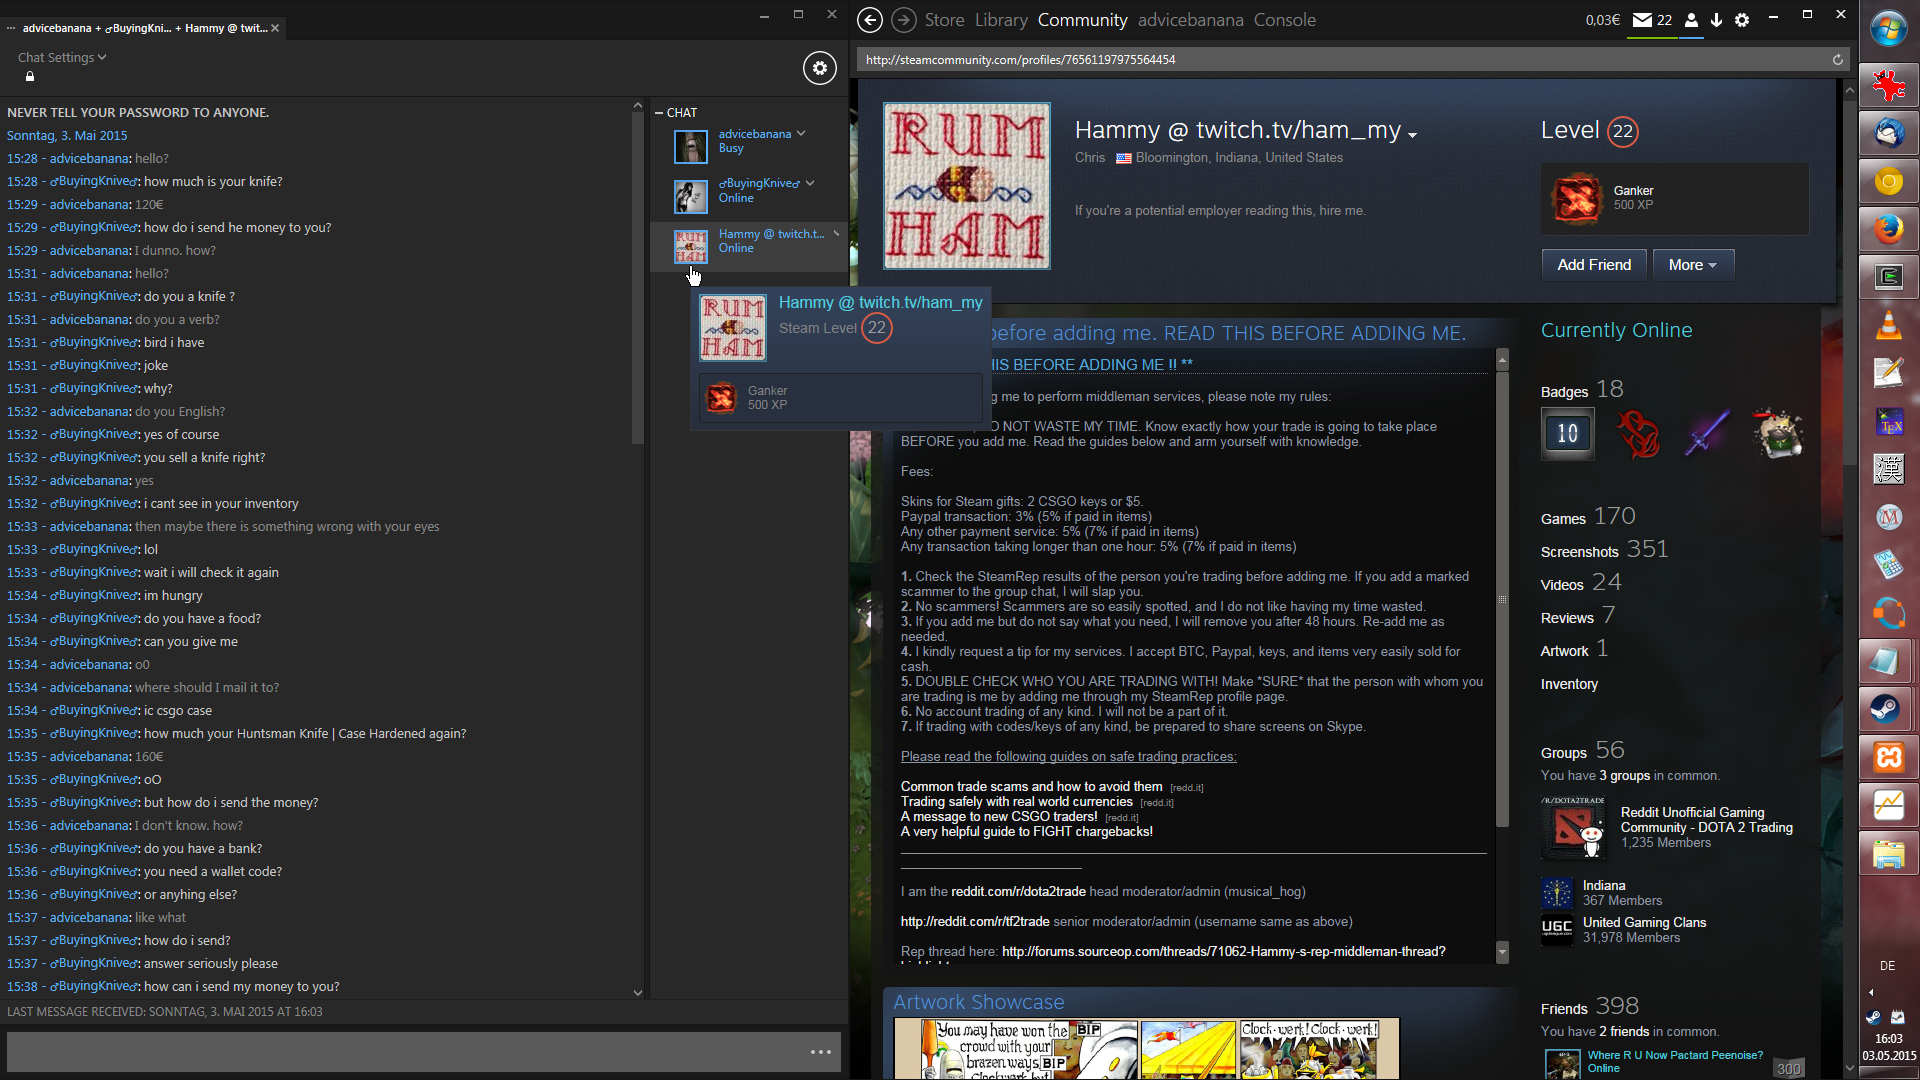The width and height of the screenshot is (1920, 1080).
Task: Click the profile description scrollbar
Action: click(x=1502, y=600)
